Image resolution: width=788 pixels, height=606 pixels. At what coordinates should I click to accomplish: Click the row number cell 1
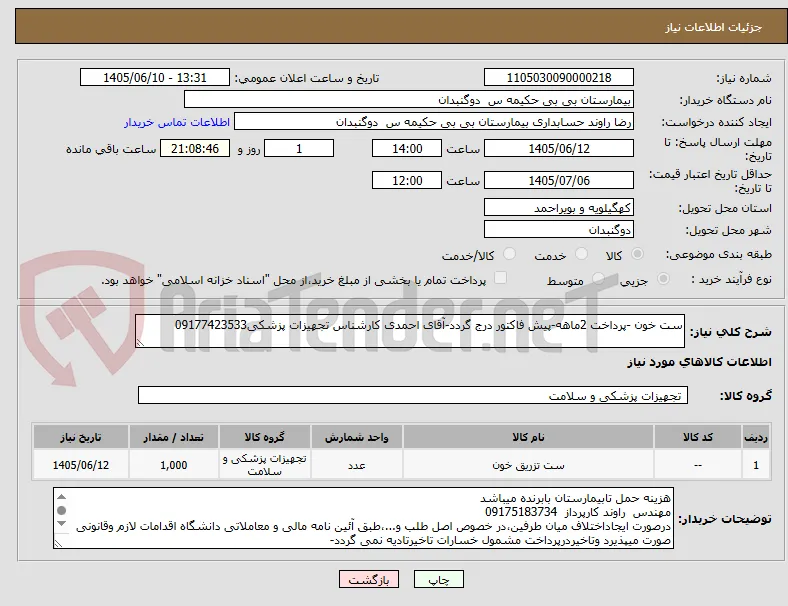(755, 465)
